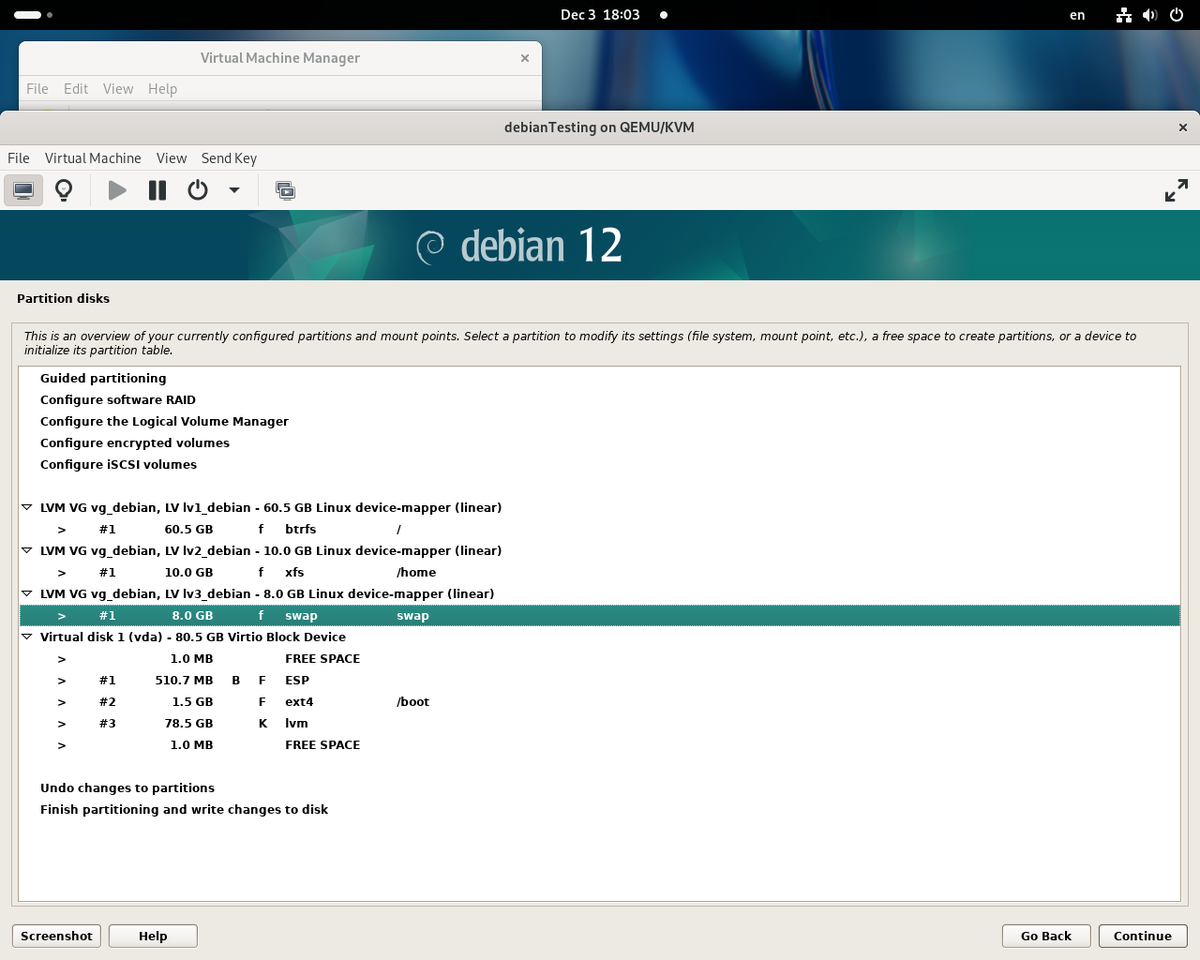Select the 510.7 MB ESP partition
Image resolution: width=1200 pixels, height=960 pixels.
tap(600, 681)
